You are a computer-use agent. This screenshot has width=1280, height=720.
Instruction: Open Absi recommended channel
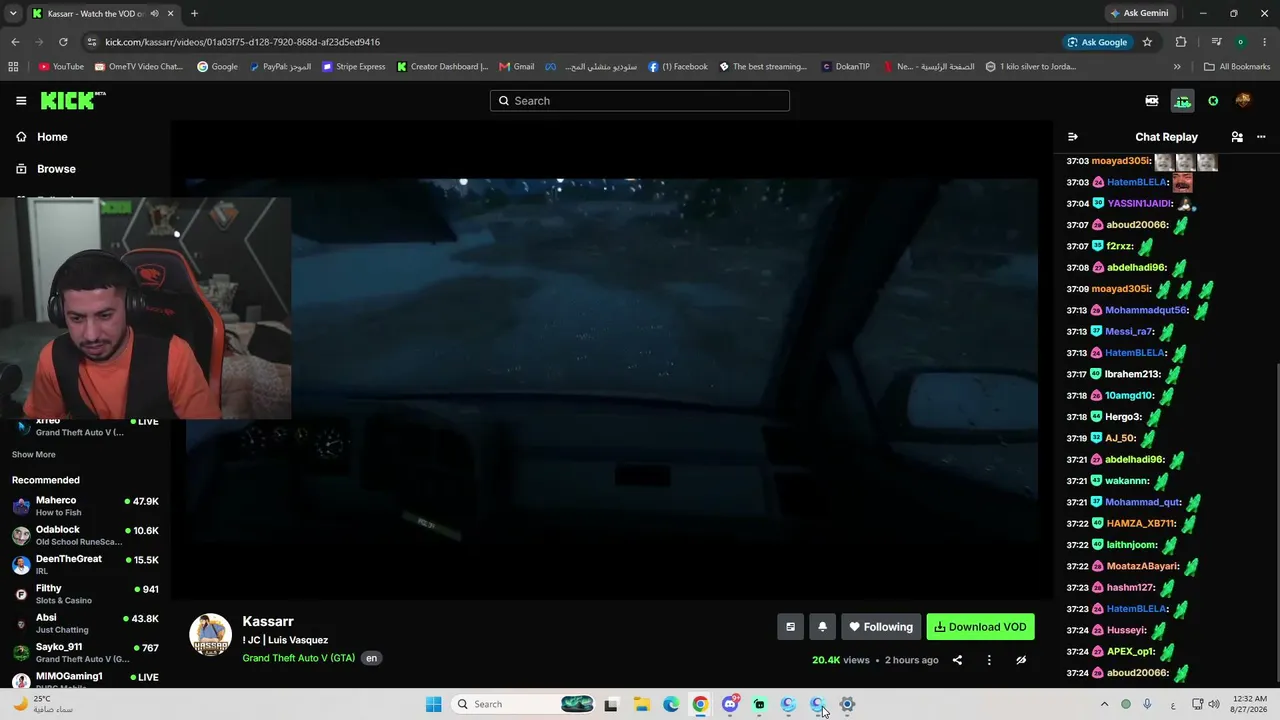click(85, 623)
